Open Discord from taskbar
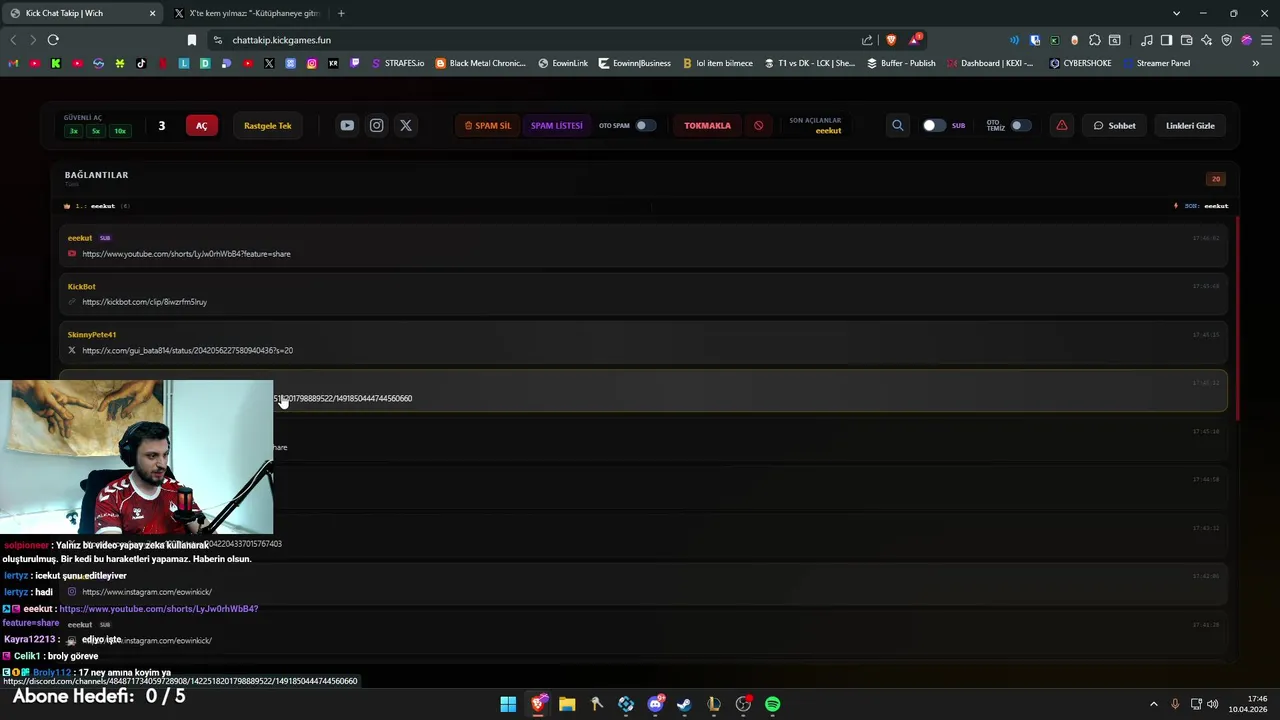The height and width of the screenshot is (720, 1280). click(x=655, y=704)
